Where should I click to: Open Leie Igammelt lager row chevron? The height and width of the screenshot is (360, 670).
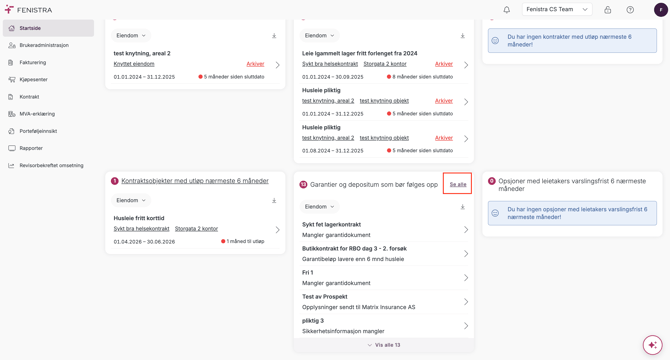(x=466, y=65)
